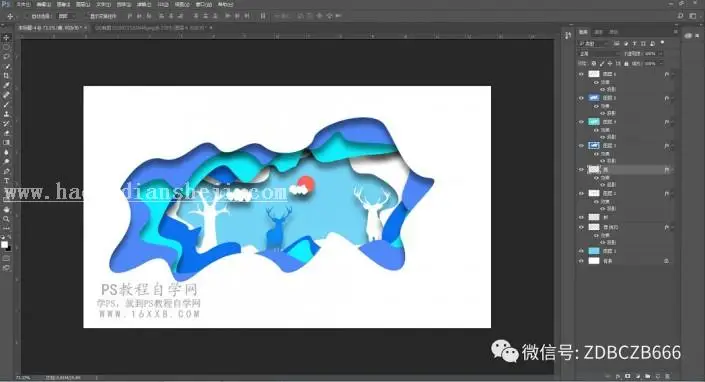Image resolution: width=705 pixels, height=382 pixels.
Task: Select the Eyedropper tool
Action: (x=6, y=85)
